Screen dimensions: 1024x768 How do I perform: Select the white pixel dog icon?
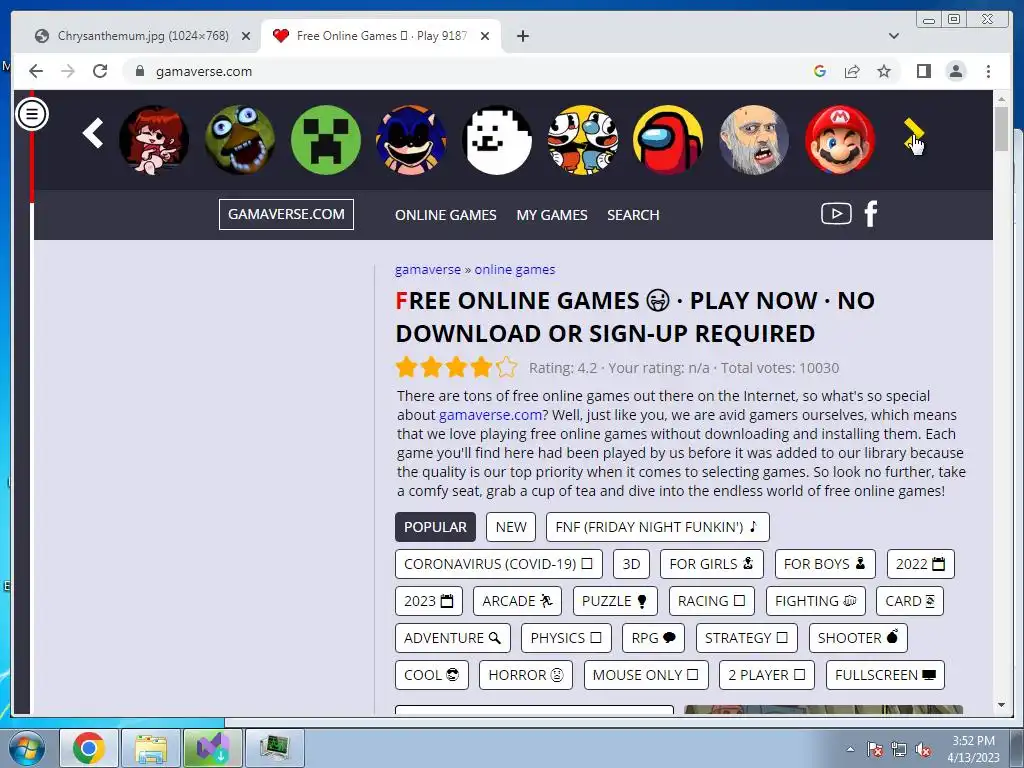[x=497, y=140]
